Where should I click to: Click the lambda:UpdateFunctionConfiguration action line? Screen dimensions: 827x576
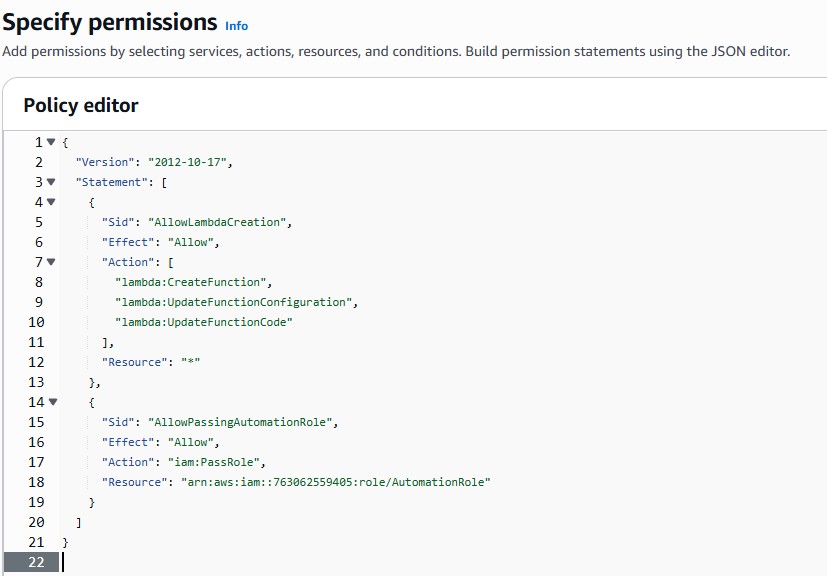tap(236, 302)
